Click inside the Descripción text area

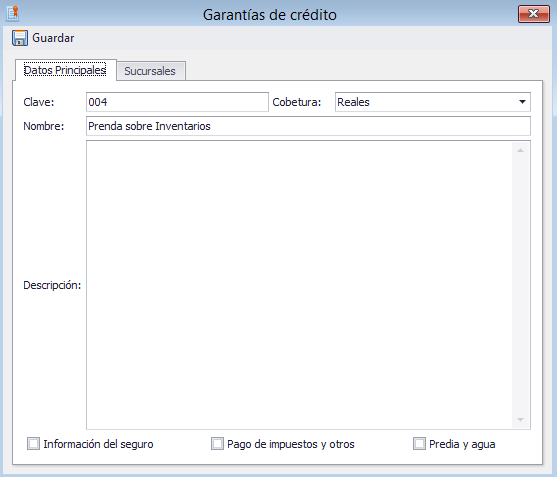pos(299,285)
